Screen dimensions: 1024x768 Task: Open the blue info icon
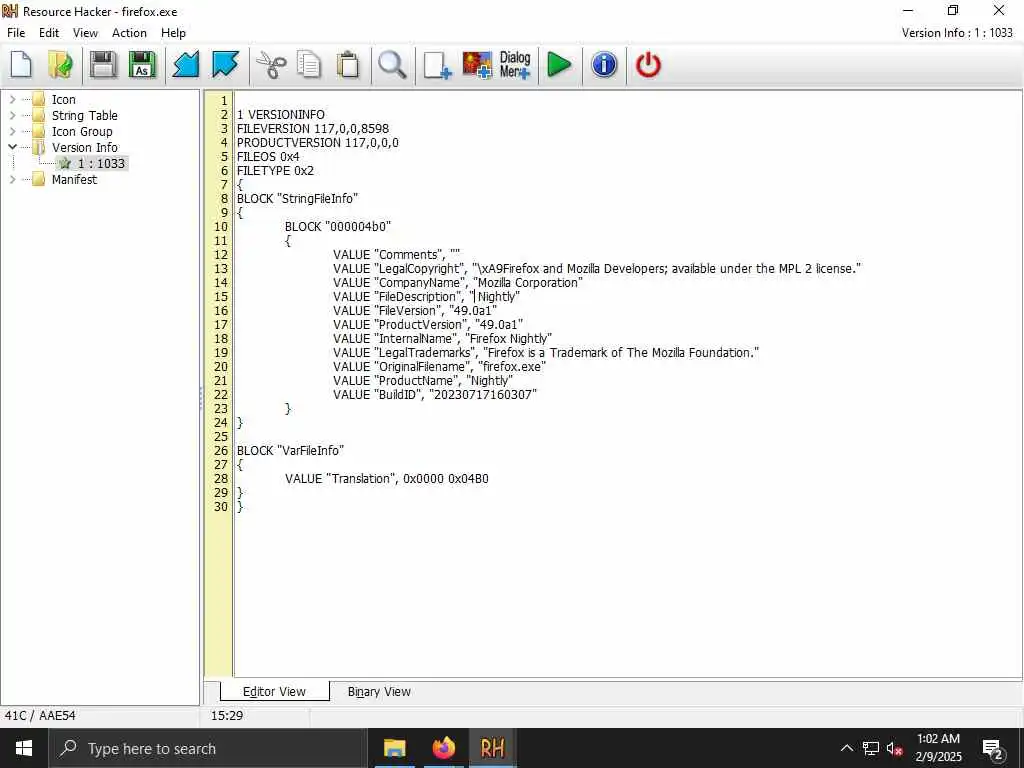click(x=604, y=65)
